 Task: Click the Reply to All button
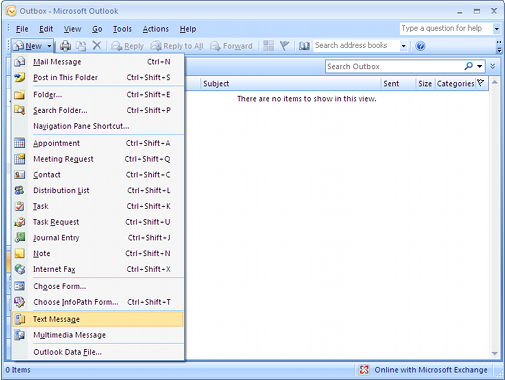tap(177, 46)
